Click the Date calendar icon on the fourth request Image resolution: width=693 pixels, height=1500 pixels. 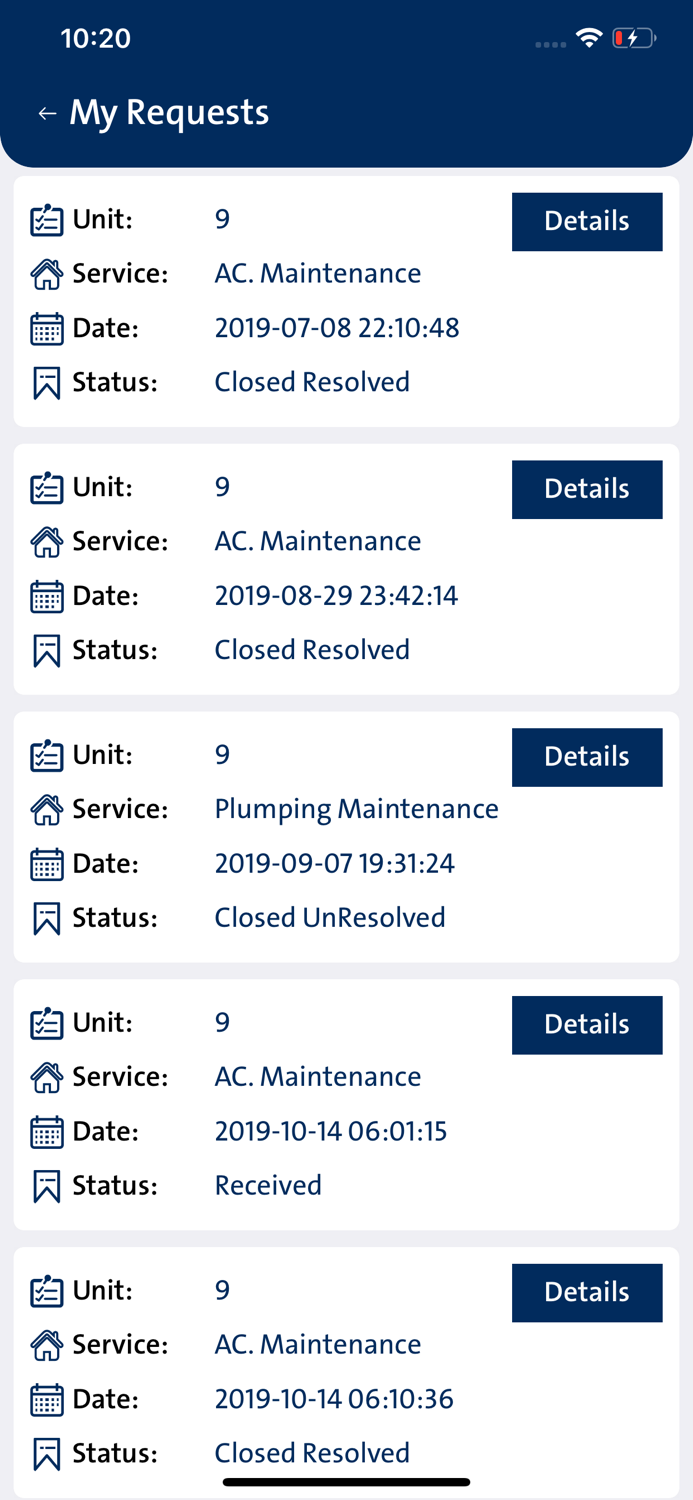(x=48, y=1131)
